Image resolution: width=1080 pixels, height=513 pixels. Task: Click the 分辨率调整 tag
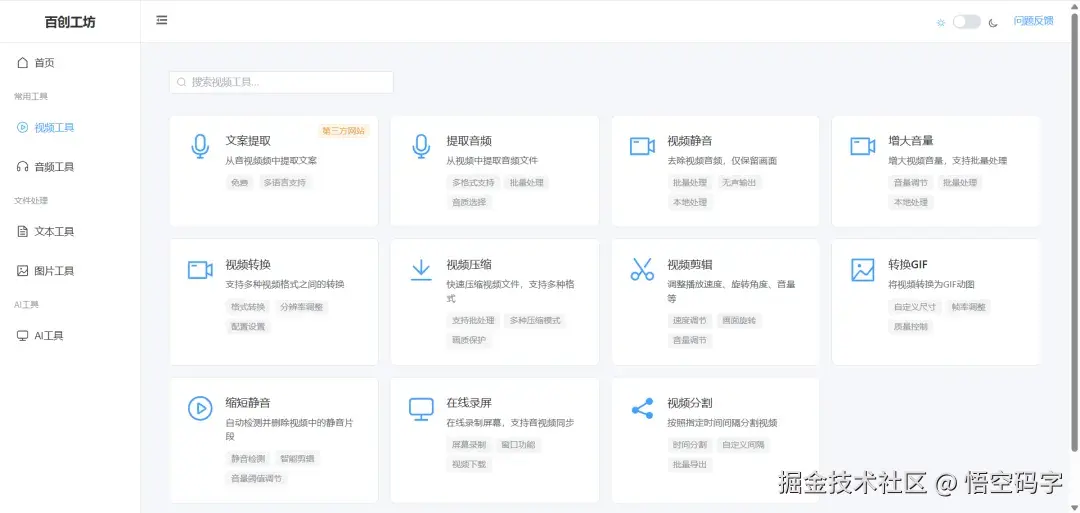coord(301,306)
